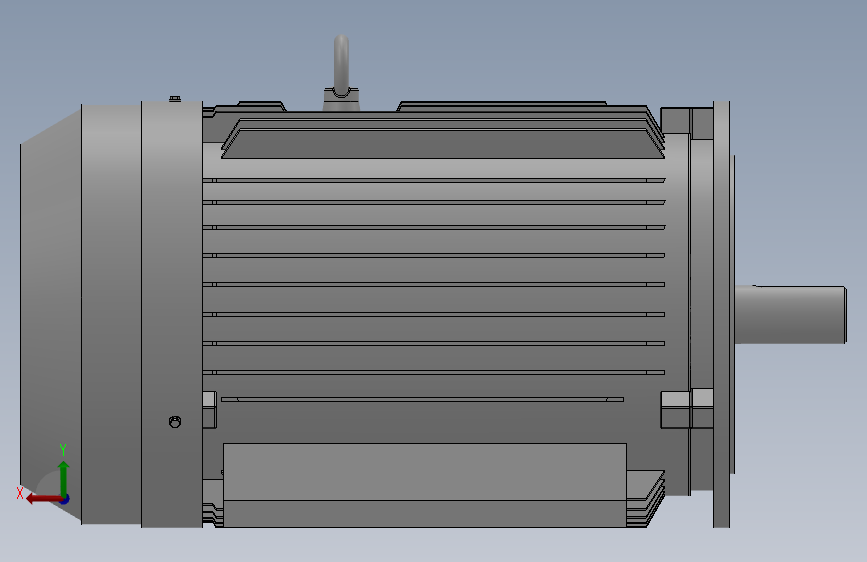Image resolution: width=867 pixels, height=562 pixels.
Task: Select the lifting eye bolt on top
Action: click(x=341, y=72)
